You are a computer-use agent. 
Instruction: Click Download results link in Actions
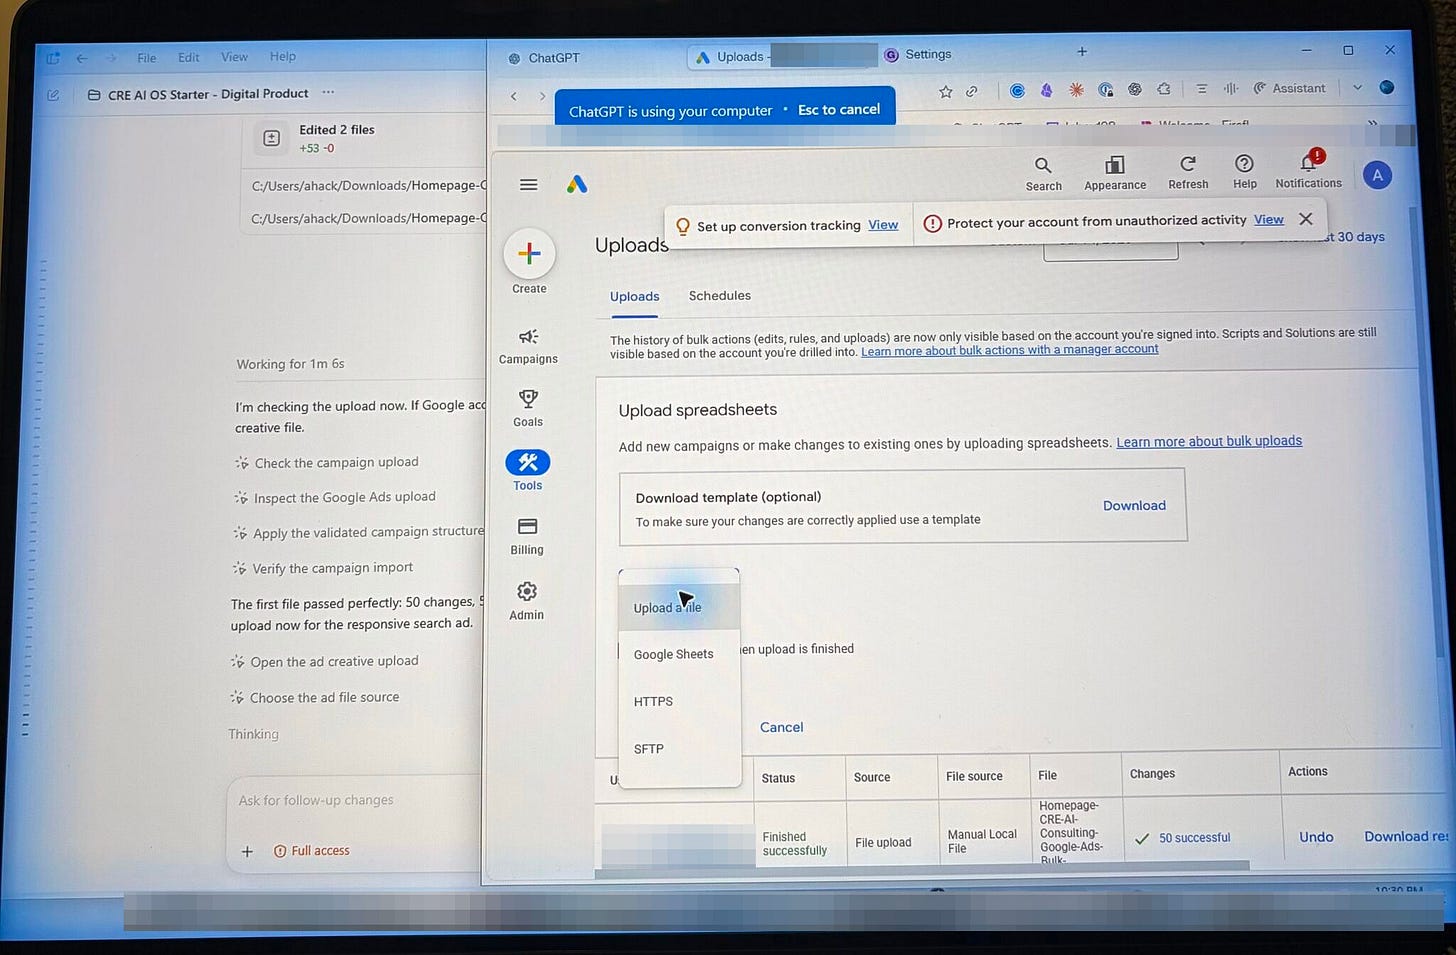[1406, 836]
